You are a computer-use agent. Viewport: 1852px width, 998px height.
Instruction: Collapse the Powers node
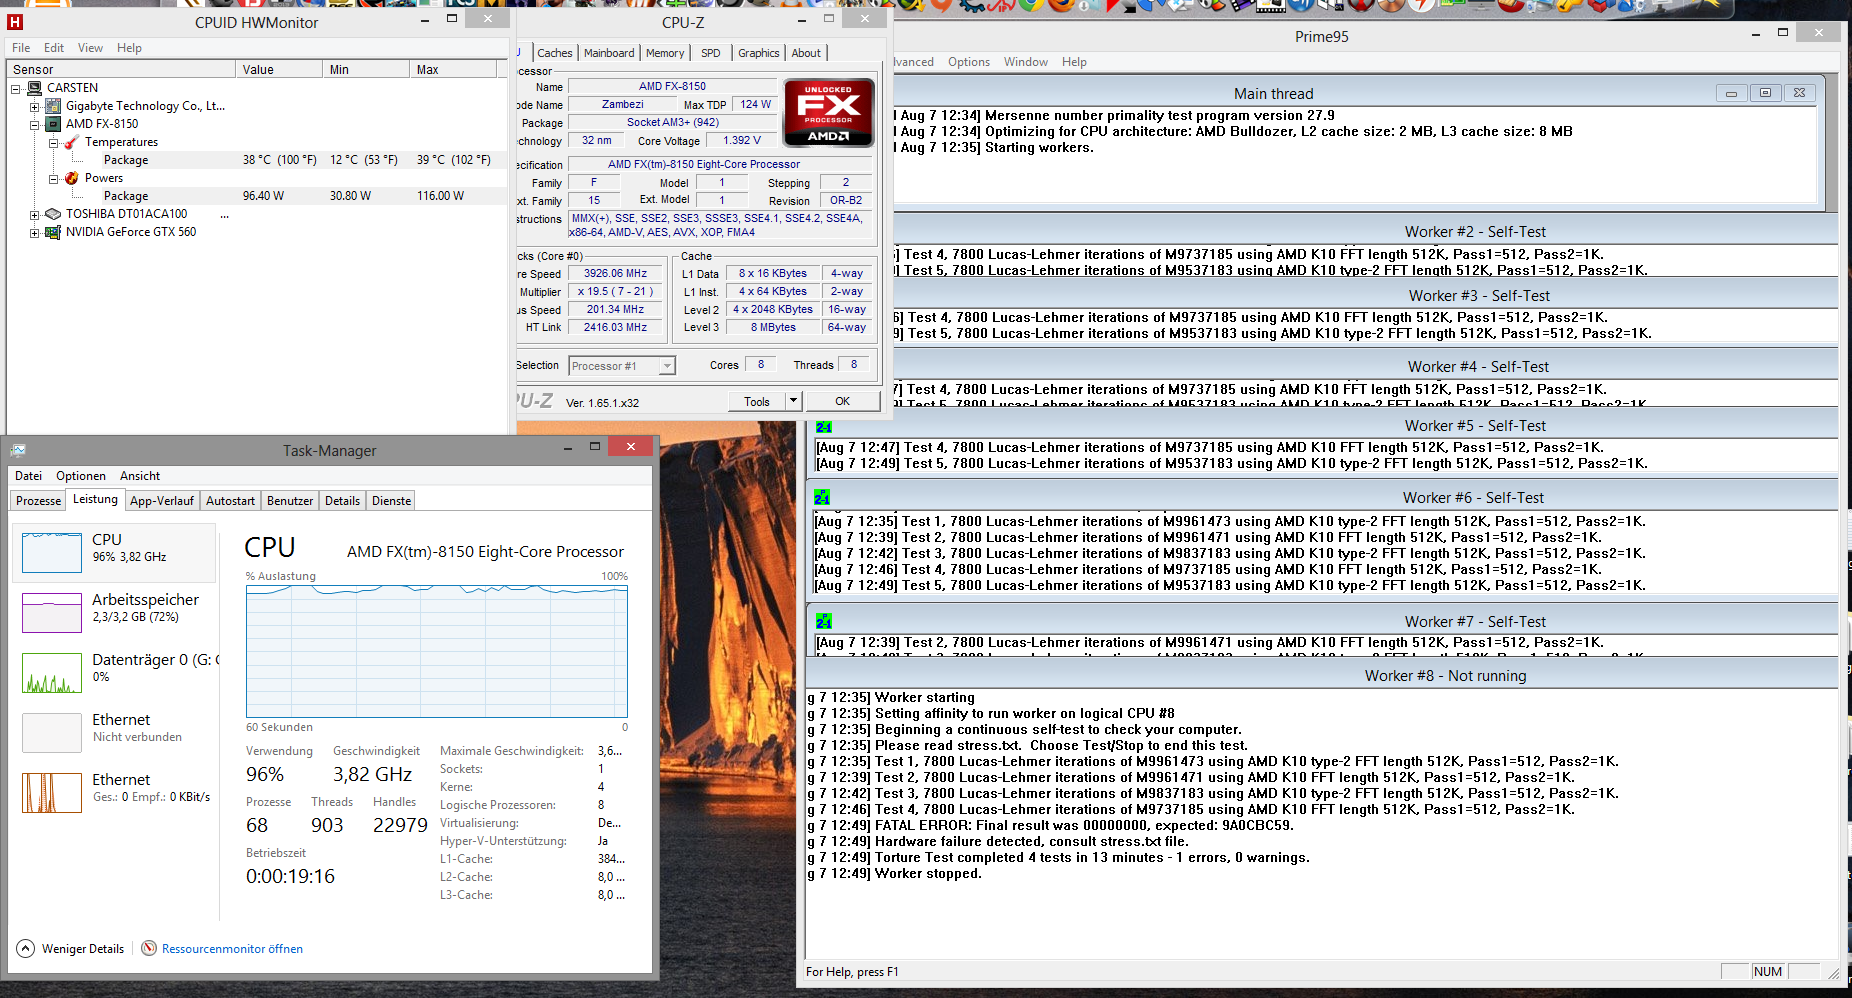(x=53, y=178)
